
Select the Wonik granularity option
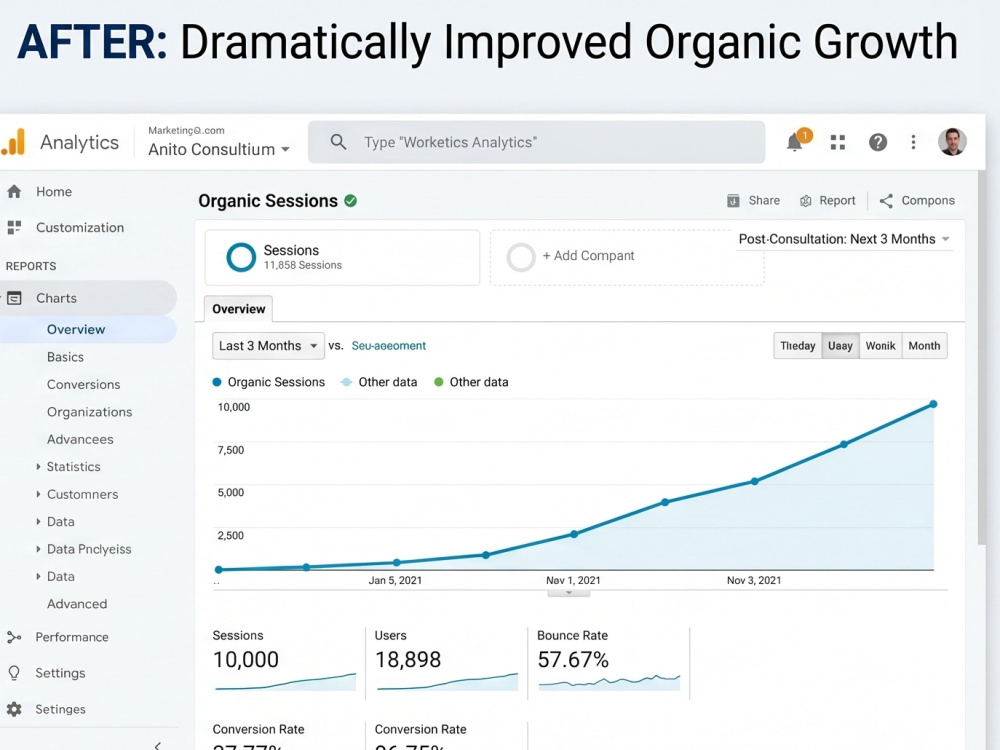(881, 346)
